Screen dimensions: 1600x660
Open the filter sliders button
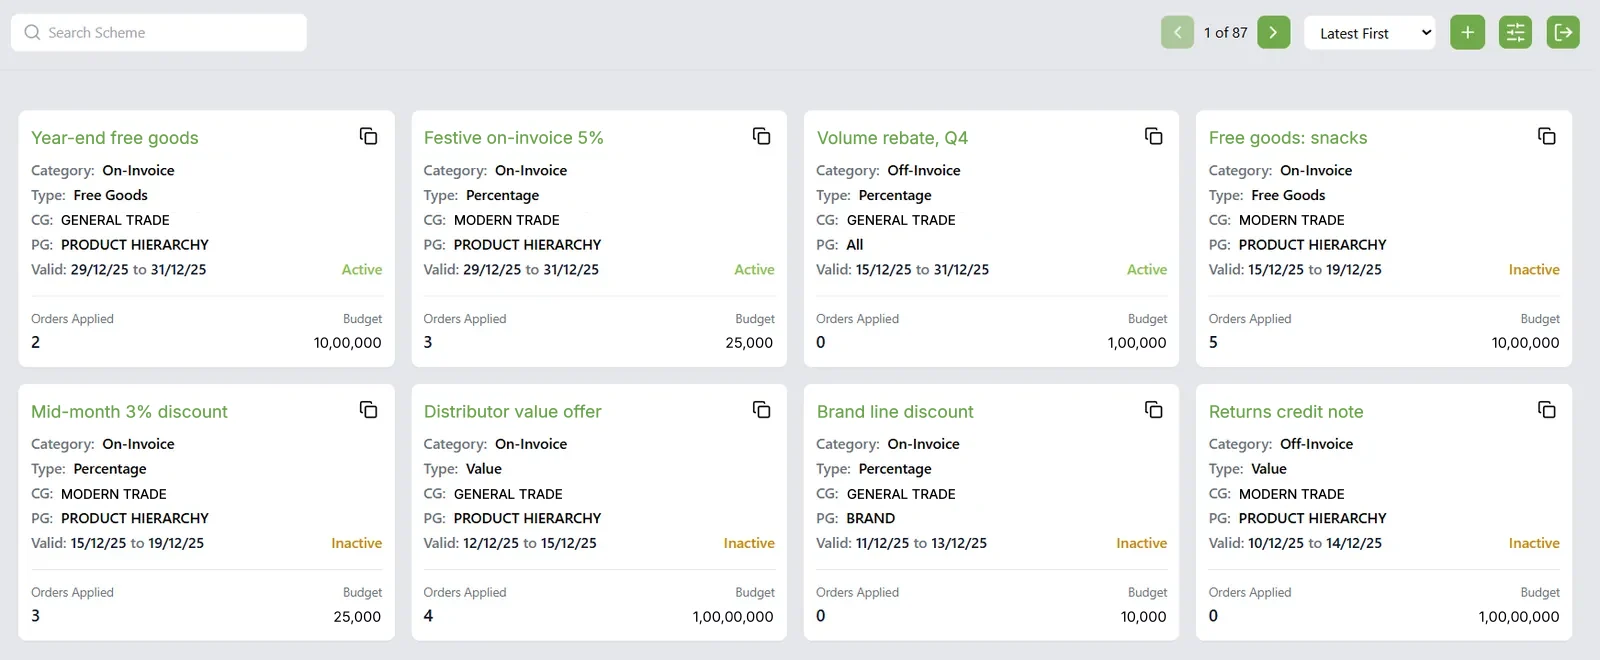pos(1515,32)
